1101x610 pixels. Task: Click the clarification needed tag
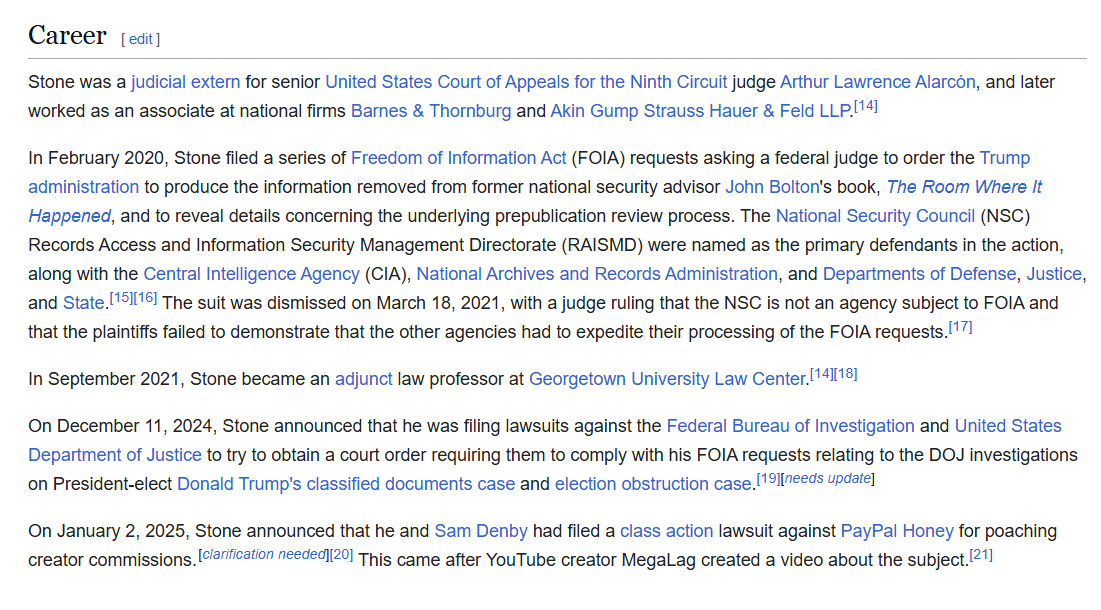point(264,555)
